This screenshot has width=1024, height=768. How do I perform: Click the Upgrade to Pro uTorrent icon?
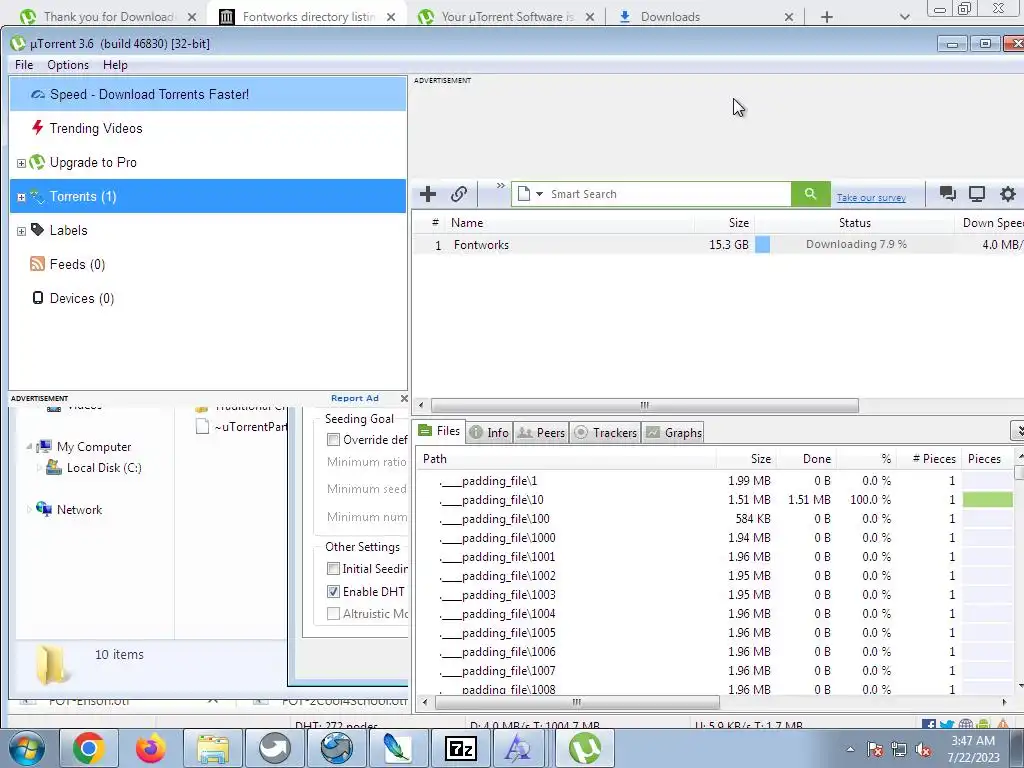[37, 162]
